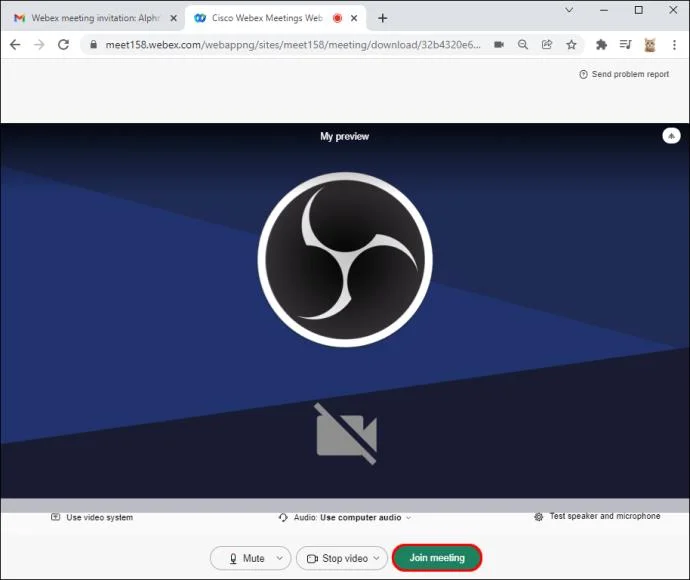Click the crossed-out camera icon in the preview
The width and height of the screenshot is (690, 580).
tap(346, 434)
